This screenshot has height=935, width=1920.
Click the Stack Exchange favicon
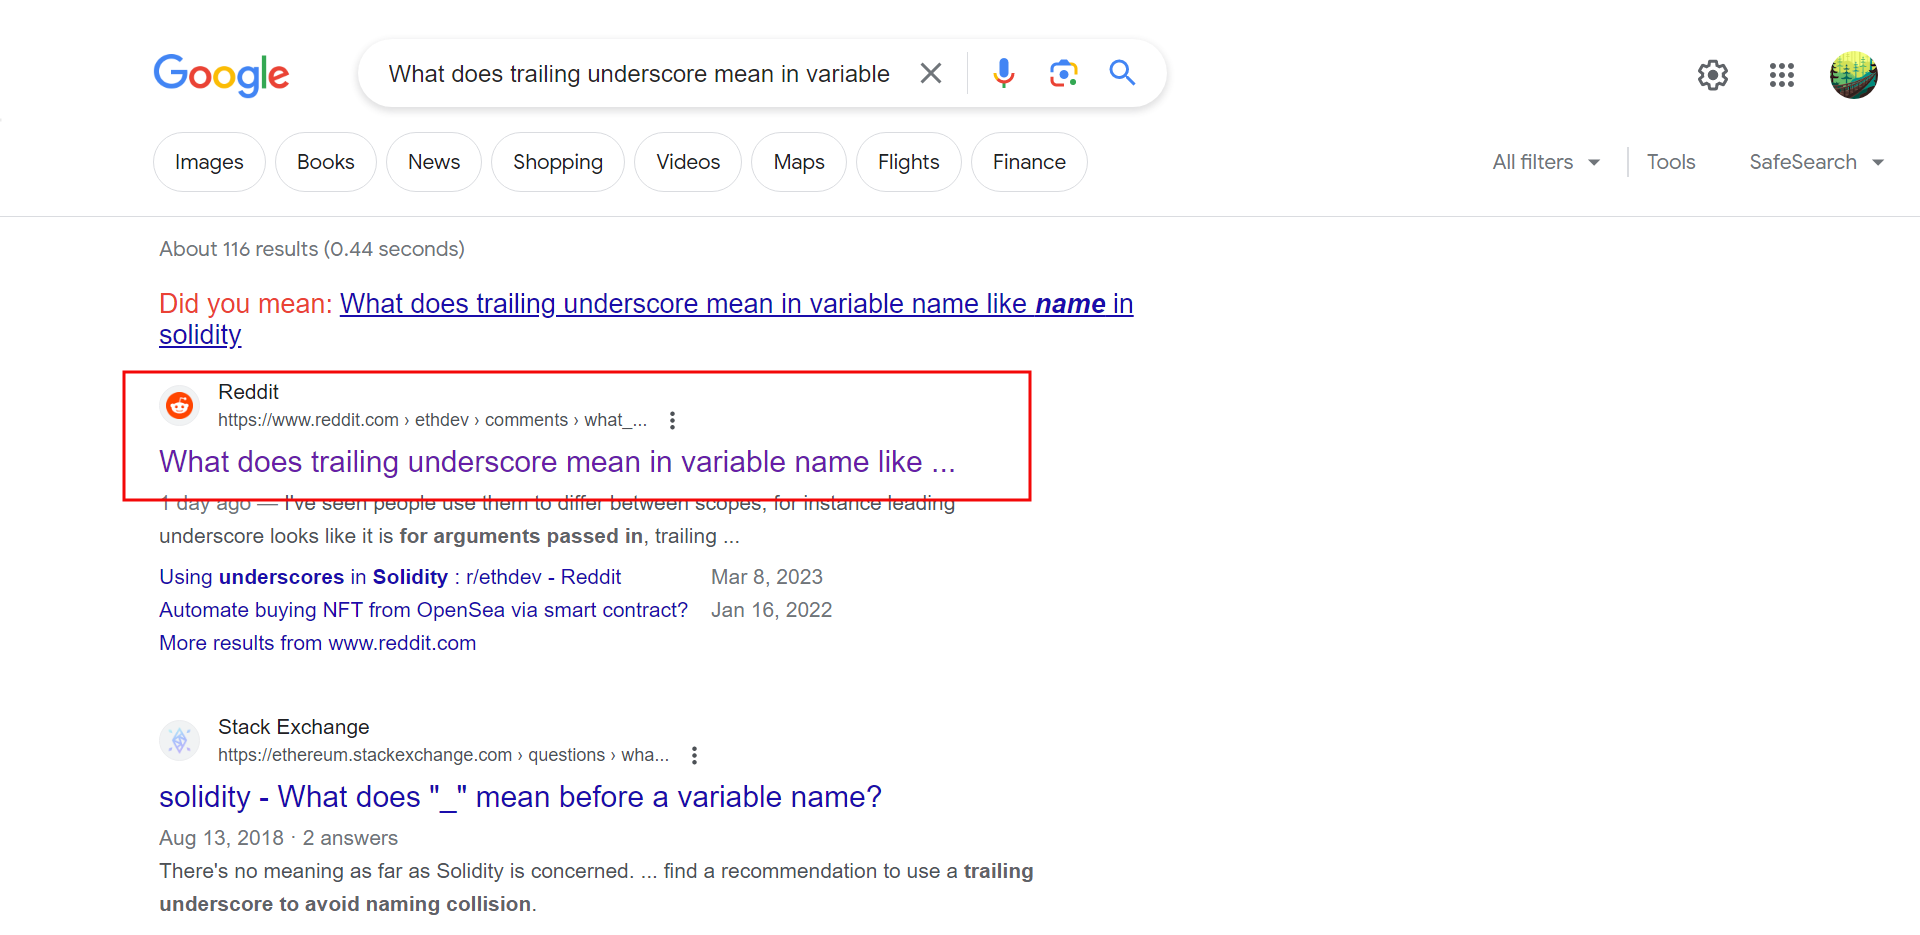pos(179,740)
